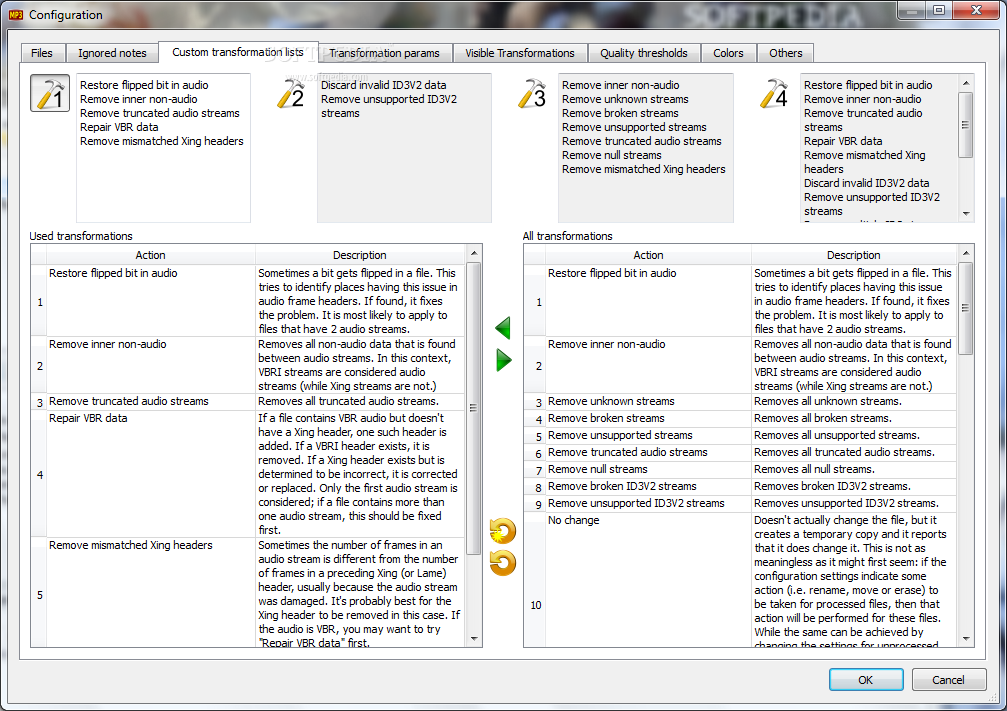Viewport: 1007px width, 711px height.
Task: Click 'Remove null streams' in list 3
Action: tap(611, 155)
